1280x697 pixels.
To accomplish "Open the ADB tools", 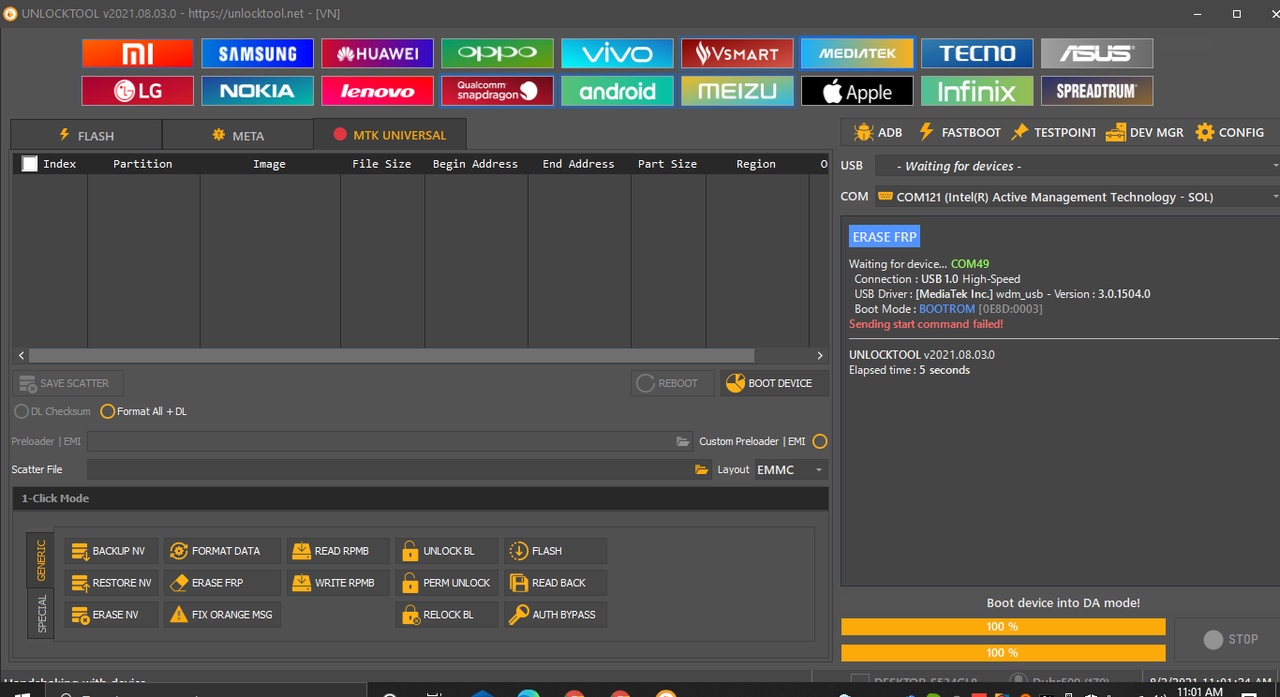I will coord(878,132).
